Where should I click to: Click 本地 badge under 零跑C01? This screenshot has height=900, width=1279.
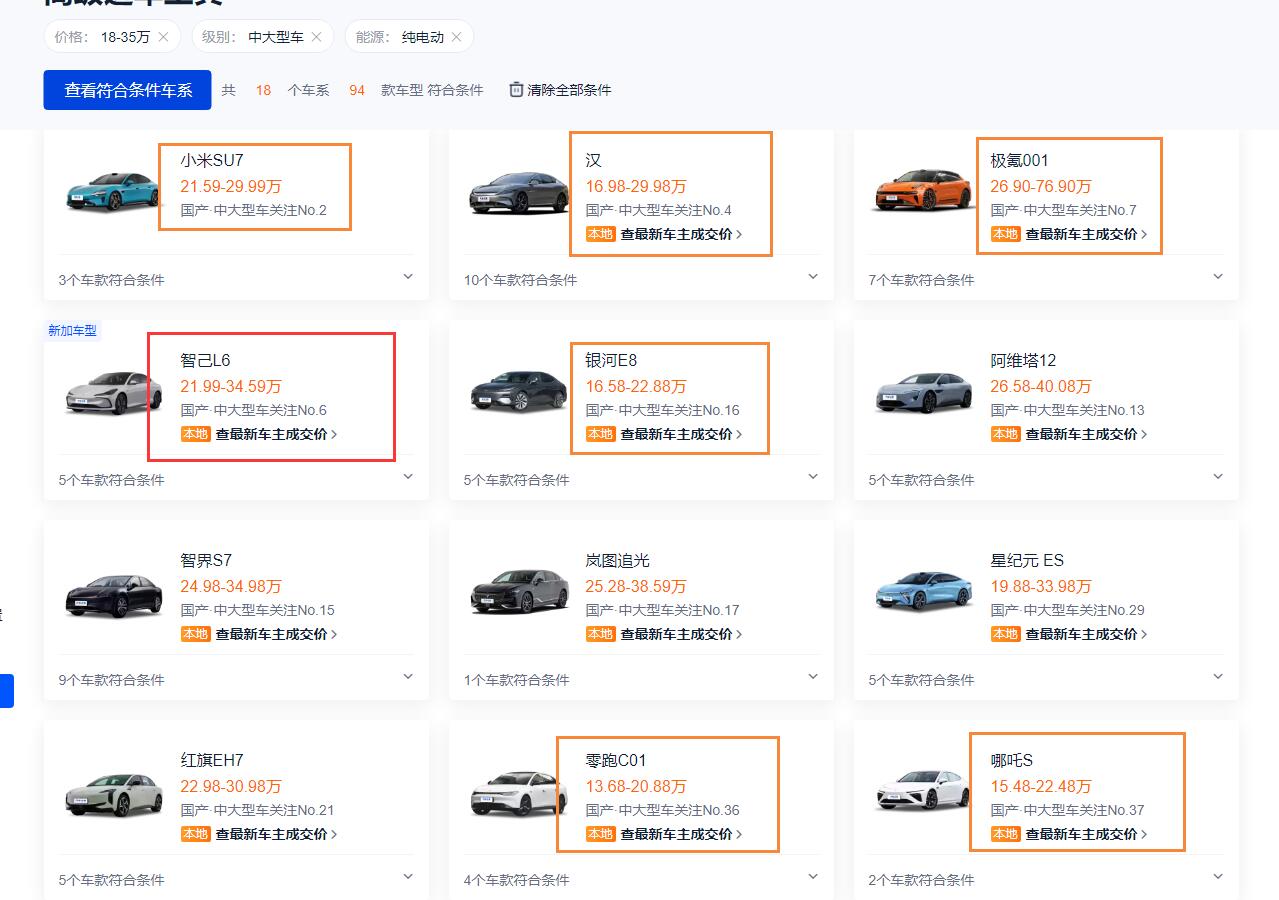click(x=600, y=834)
